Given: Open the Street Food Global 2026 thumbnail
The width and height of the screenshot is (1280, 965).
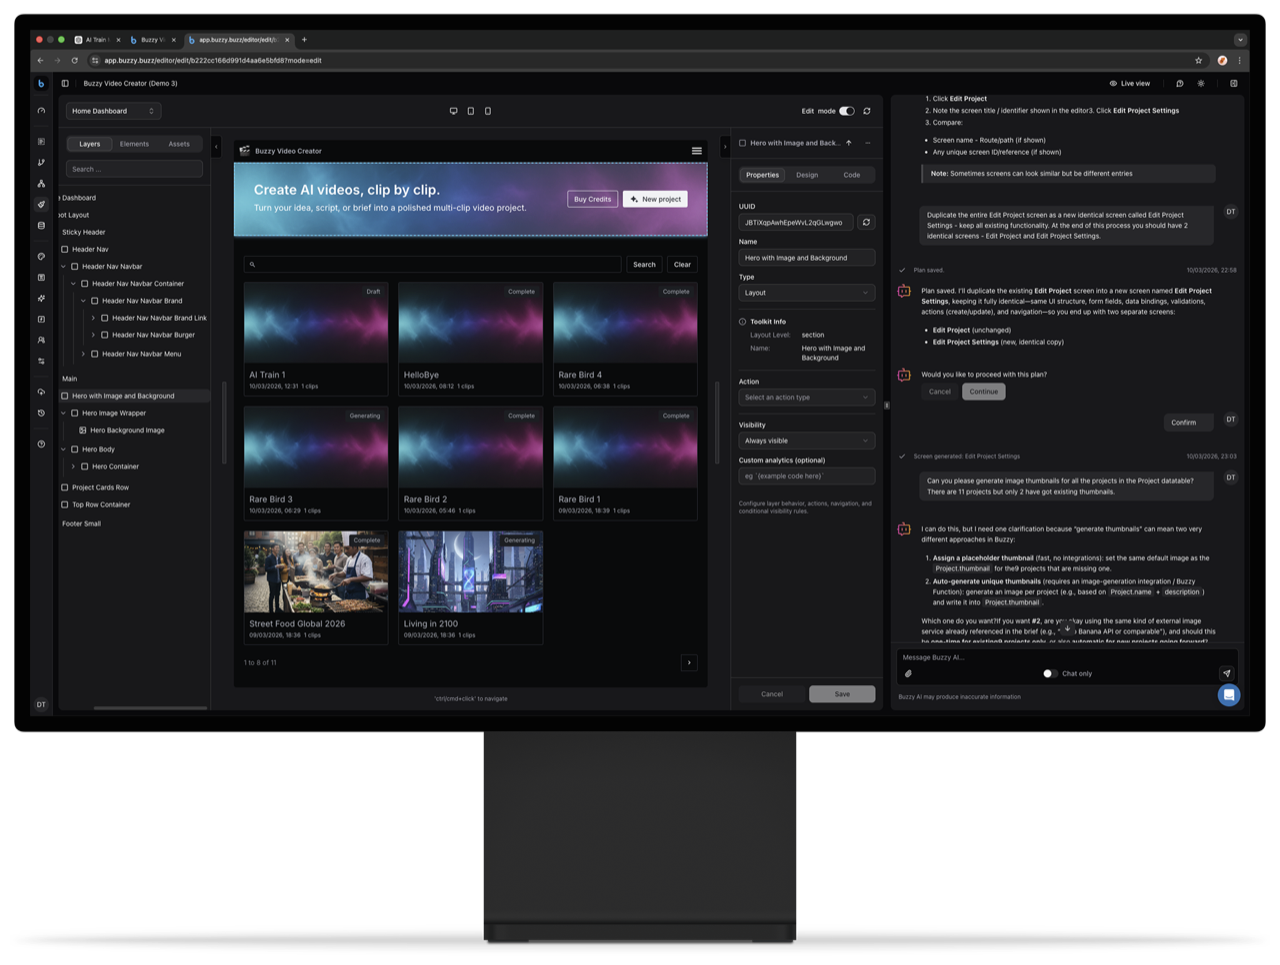Looking at the screenshot, I should click(x=316, y=572).
